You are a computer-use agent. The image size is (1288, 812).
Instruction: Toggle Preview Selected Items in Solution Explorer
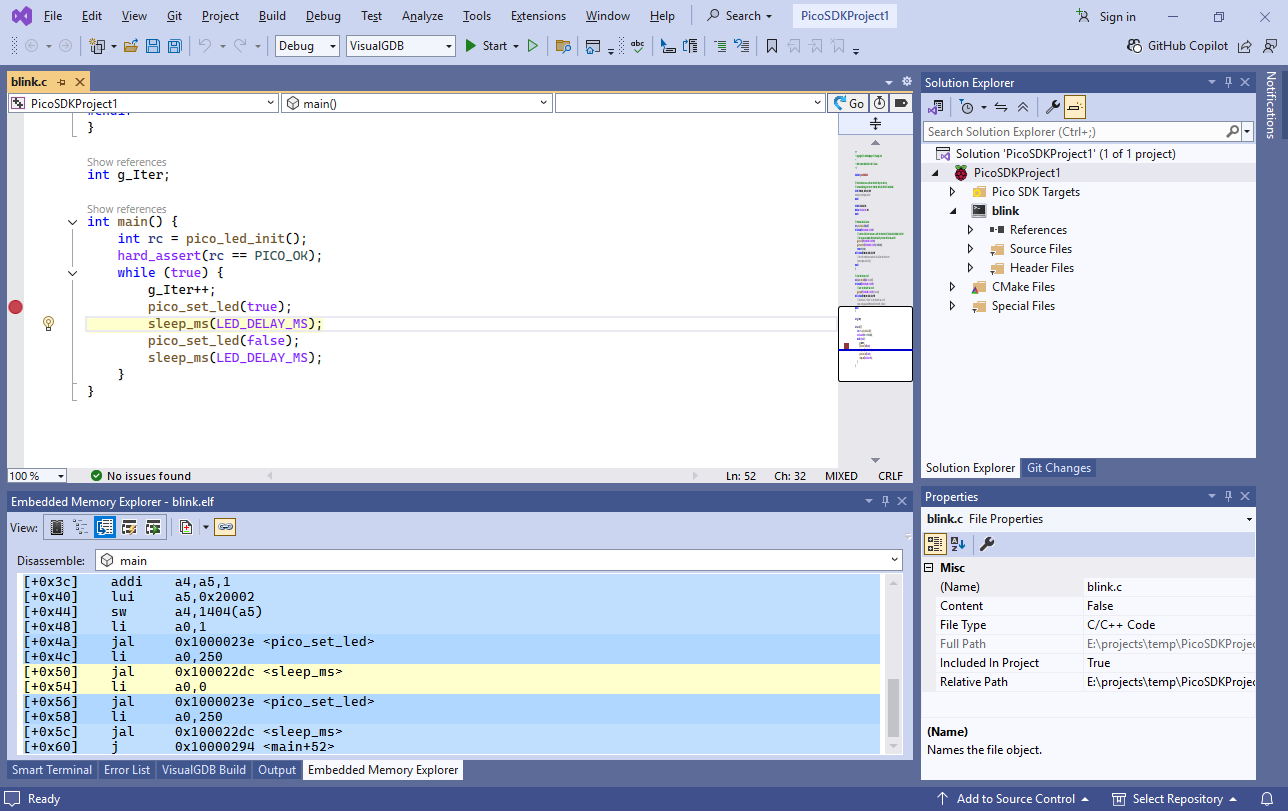tap(1075, 107)
